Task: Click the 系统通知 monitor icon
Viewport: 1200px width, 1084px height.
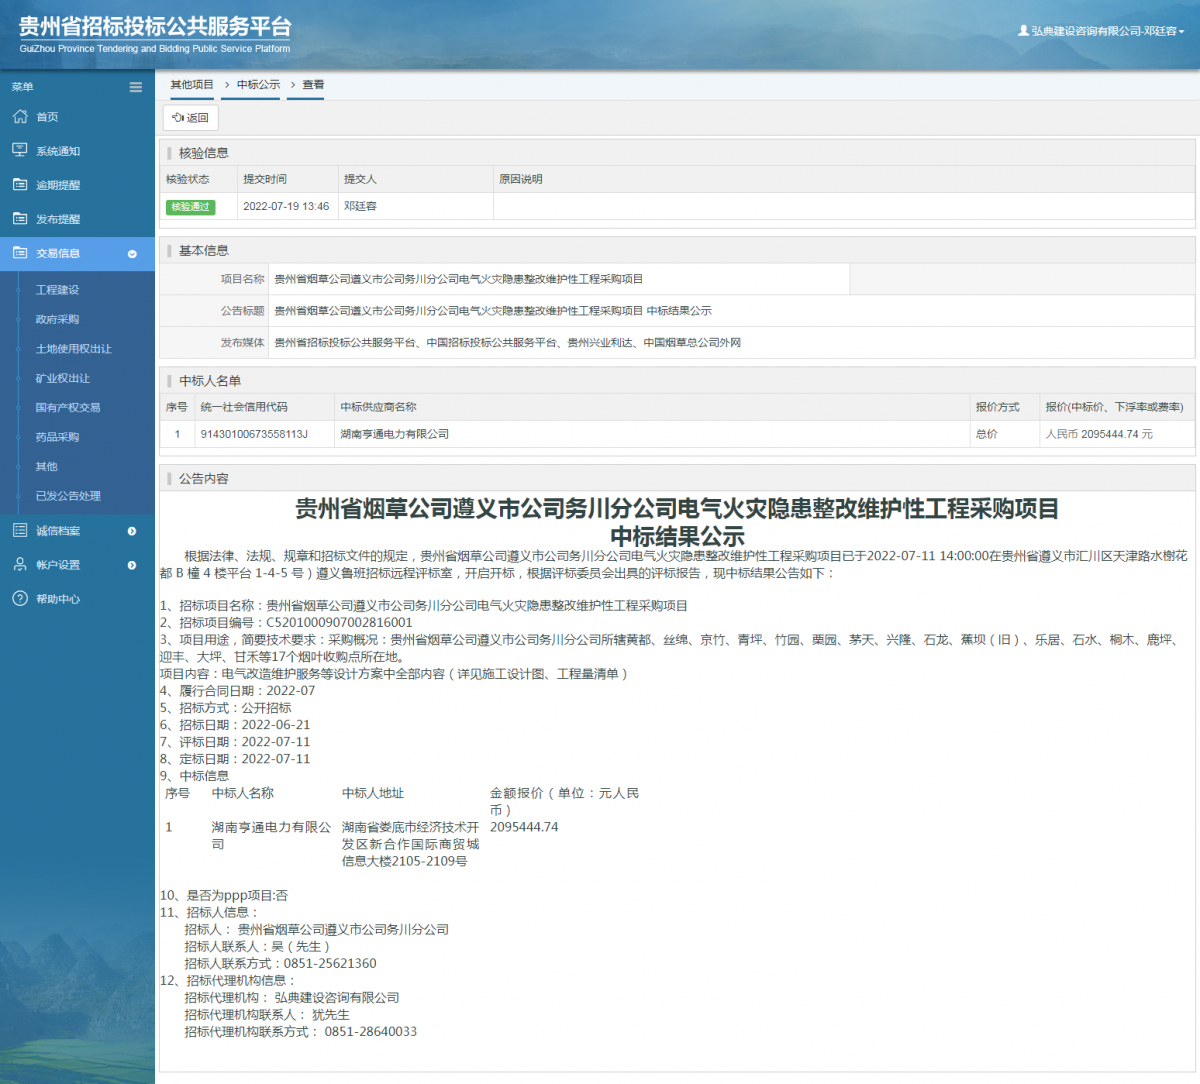Action: click(20, 151)
